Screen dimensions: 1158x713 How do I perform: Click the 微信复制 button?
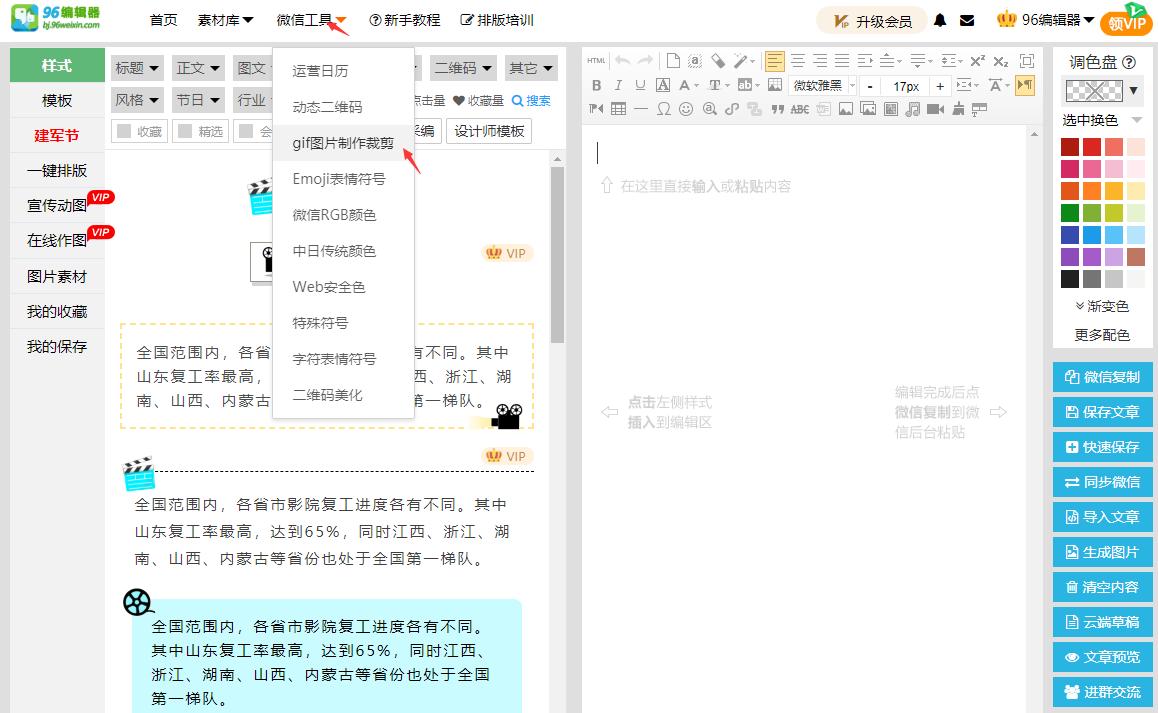click(x=1103, y=377)
